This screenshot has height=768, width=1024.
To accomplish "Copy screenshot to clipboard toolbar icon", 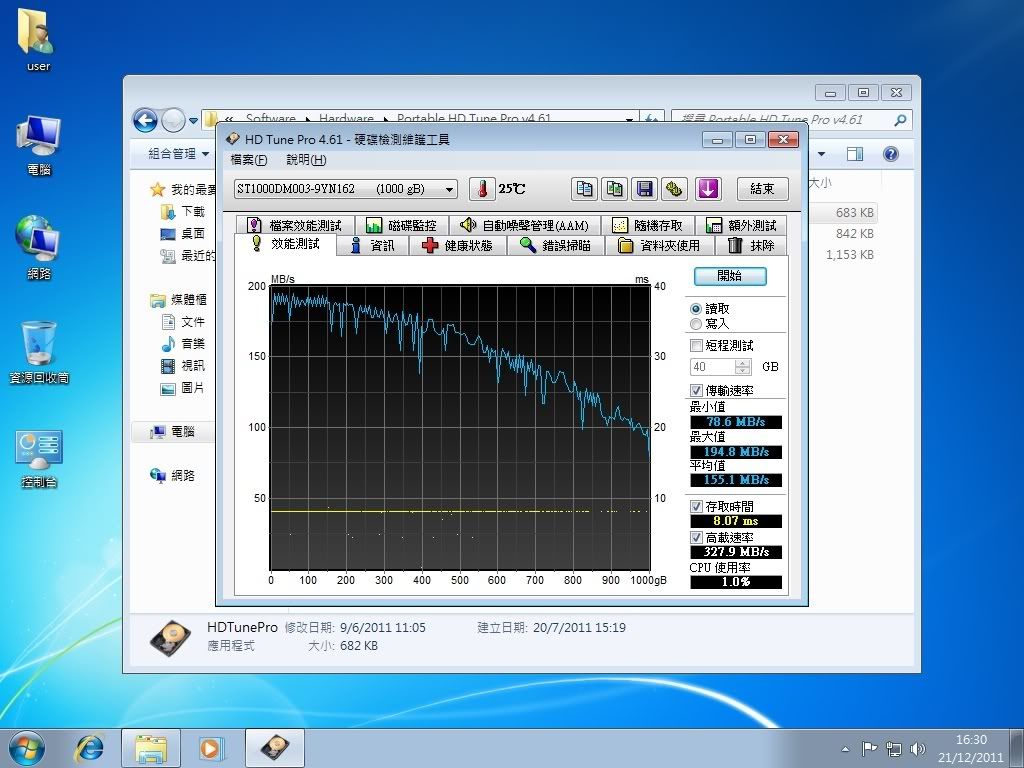I will point(614,189).
